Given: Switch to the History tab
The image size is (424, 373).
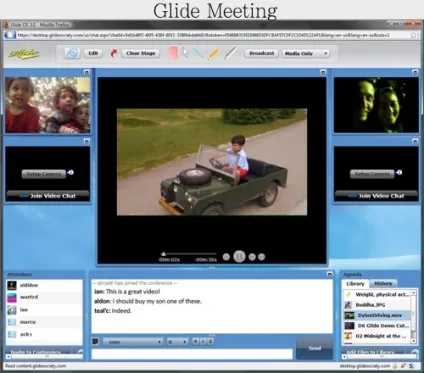Looking at the screenshot, I should [x=383, y=284].
